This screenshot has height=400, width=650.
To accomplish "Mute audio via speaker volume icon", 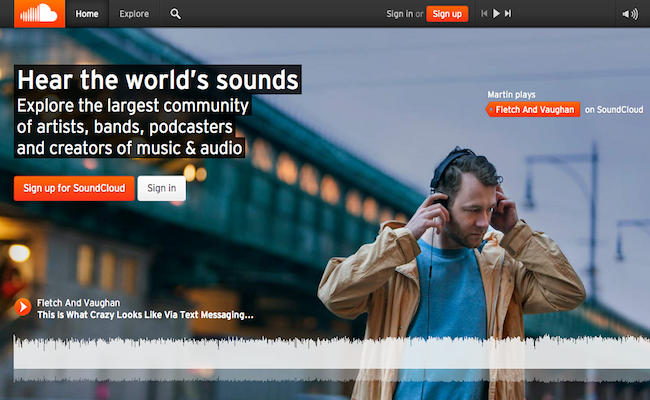I will point(630,14).
